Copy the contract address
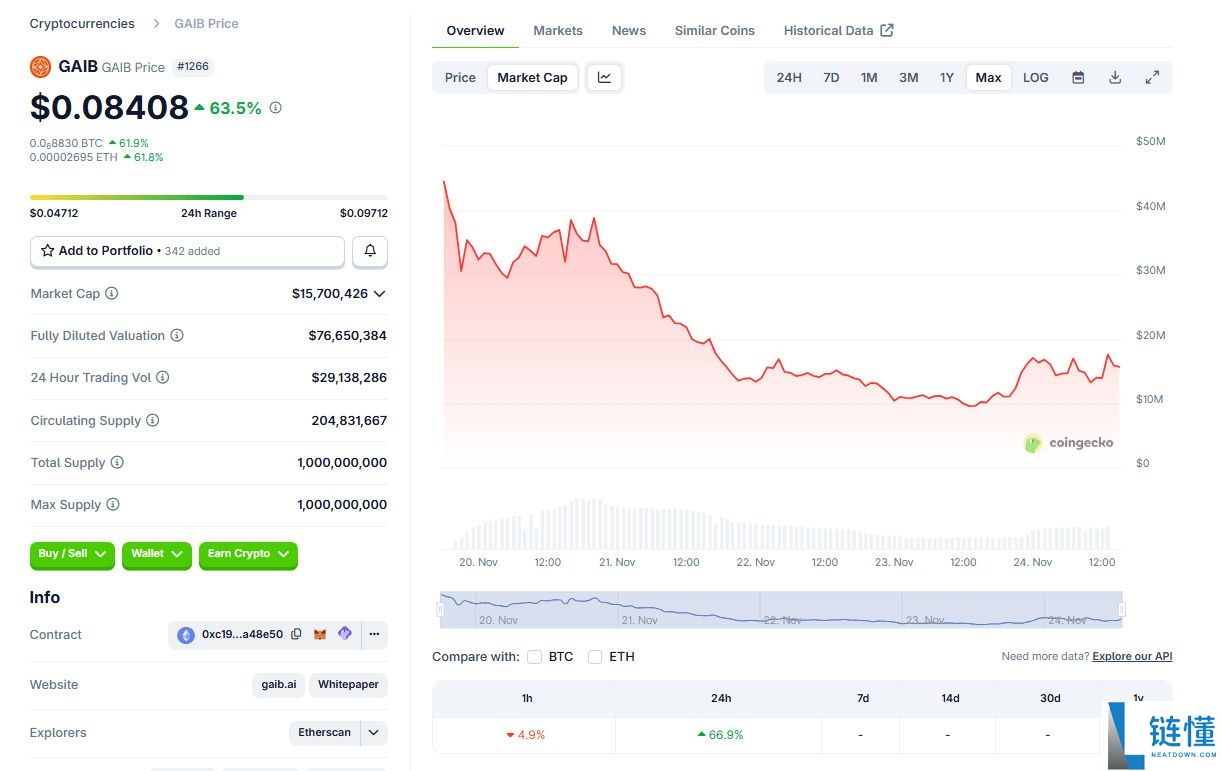This screenshot has width=1221, height=771. click(296, 634)
